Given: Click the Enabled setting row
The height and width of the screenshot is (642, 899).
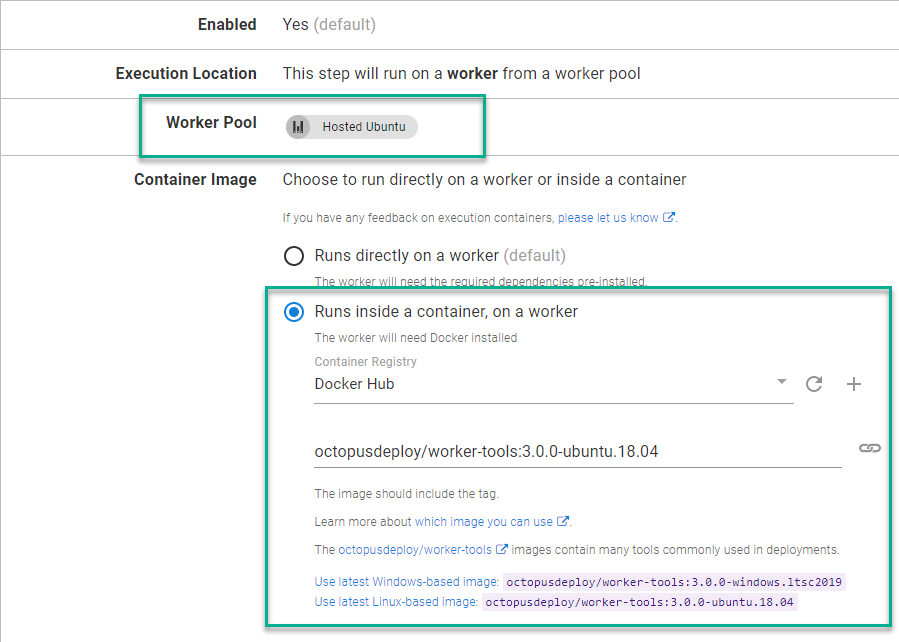Looking at the screenshot, I should click(227, 24).
